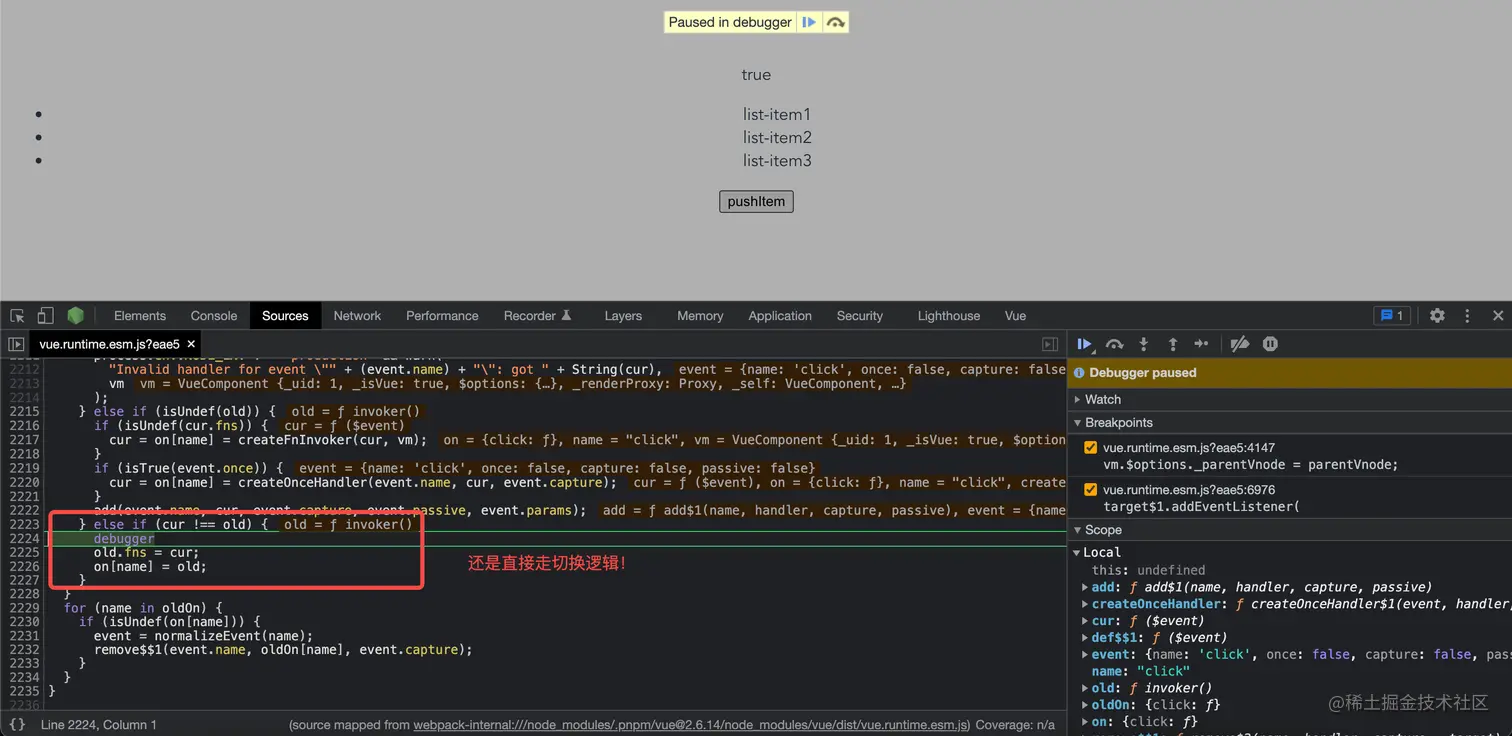Select the name: "click" scope entry
This screenshot has width=1512, height=736.
coord(1141,671)
